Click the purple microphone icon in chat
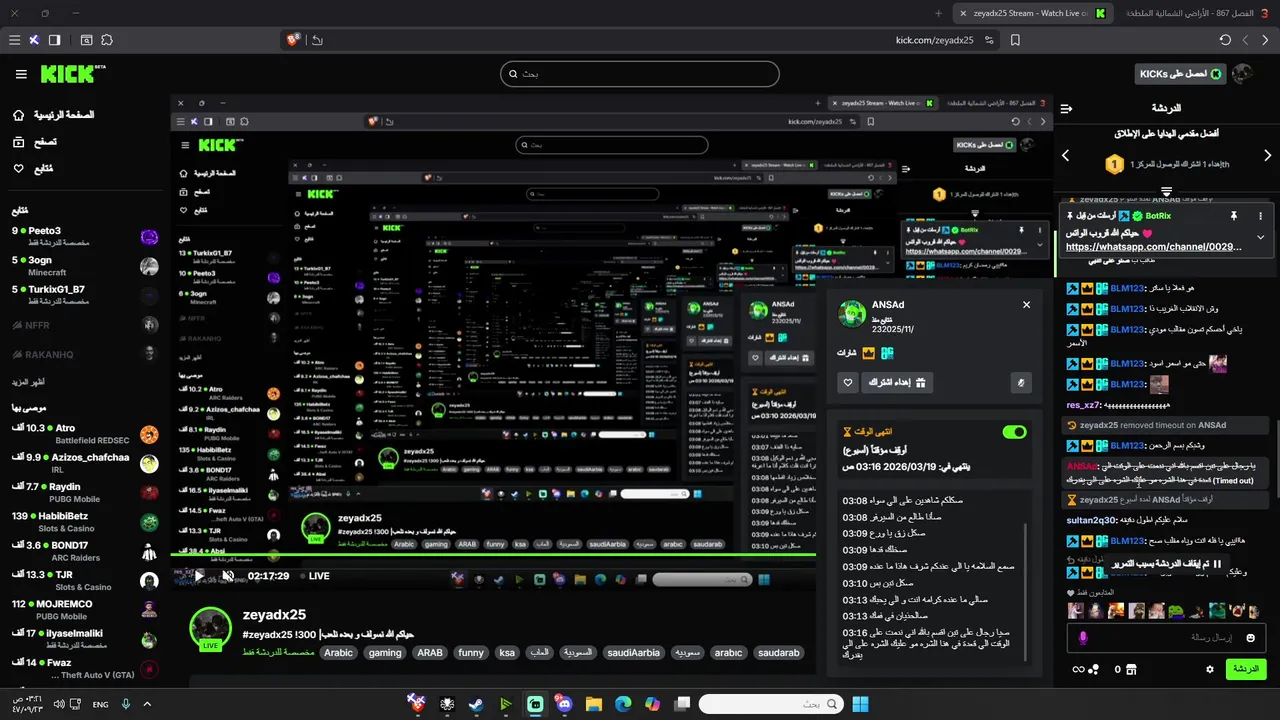The height and width of the screenshot is (720, 1280). click(x=1083, y=638)
